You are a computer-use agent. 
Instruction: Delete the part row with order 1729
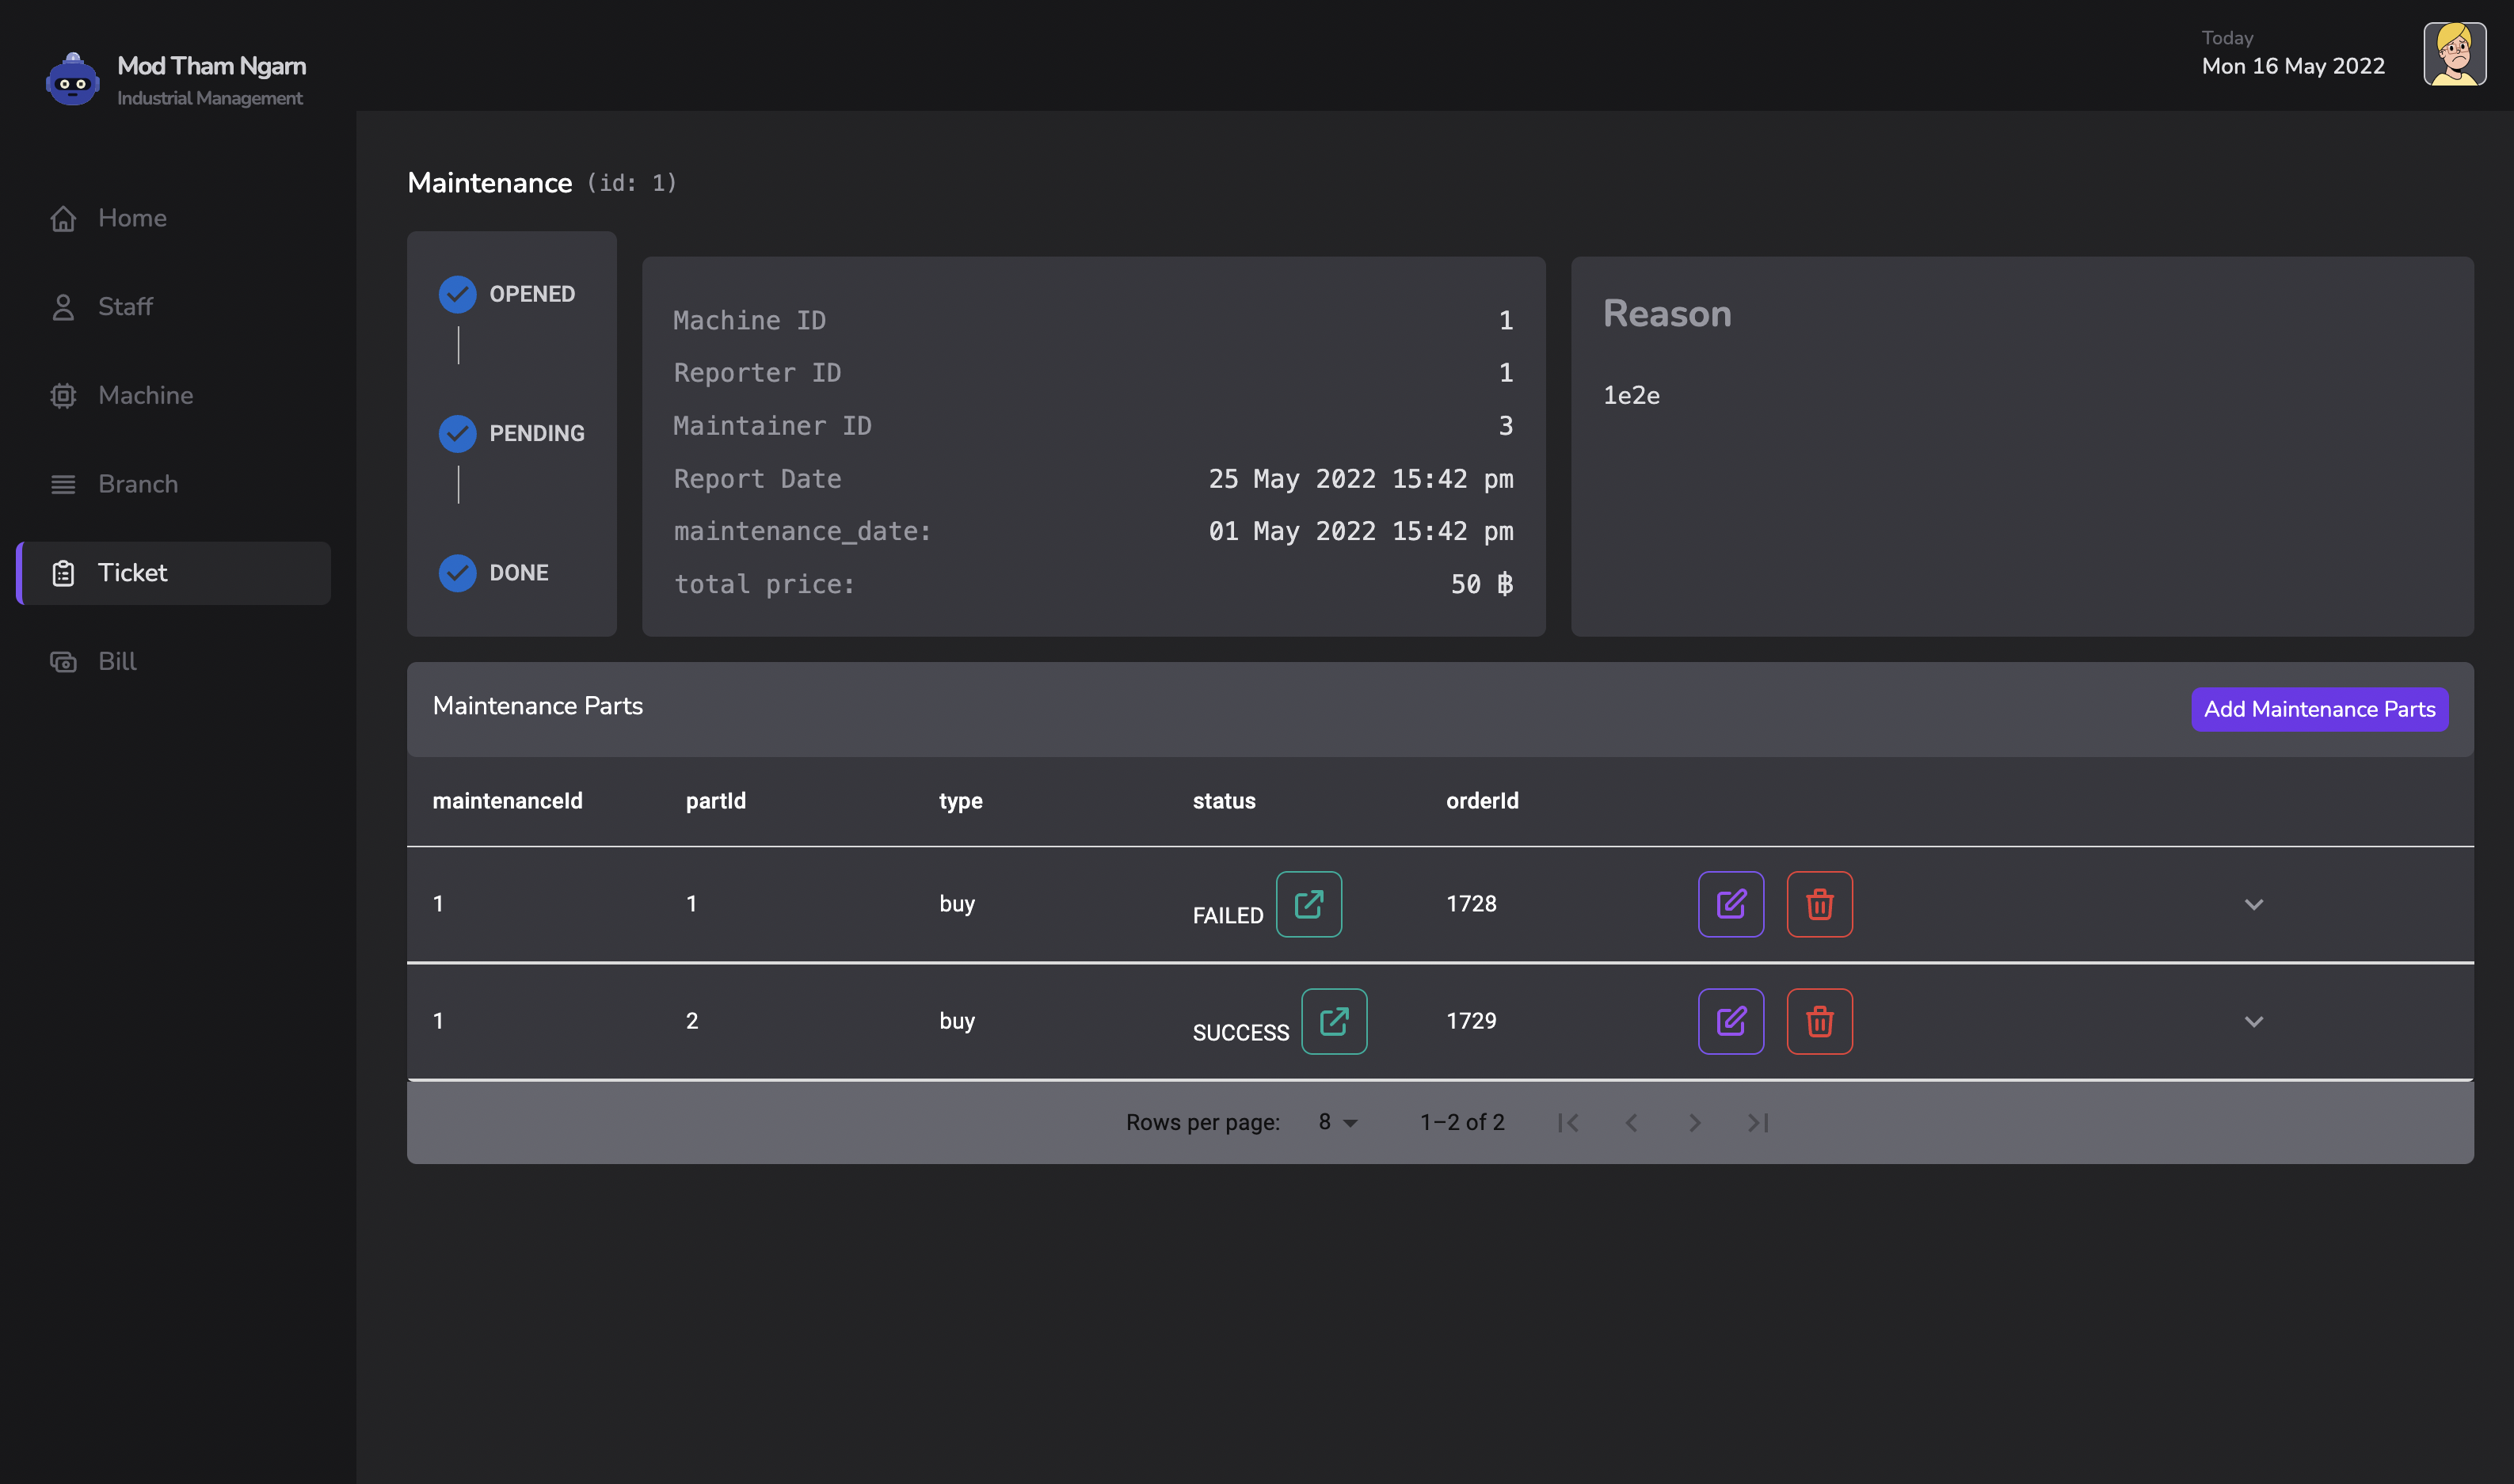(x=1819, y=1021)
